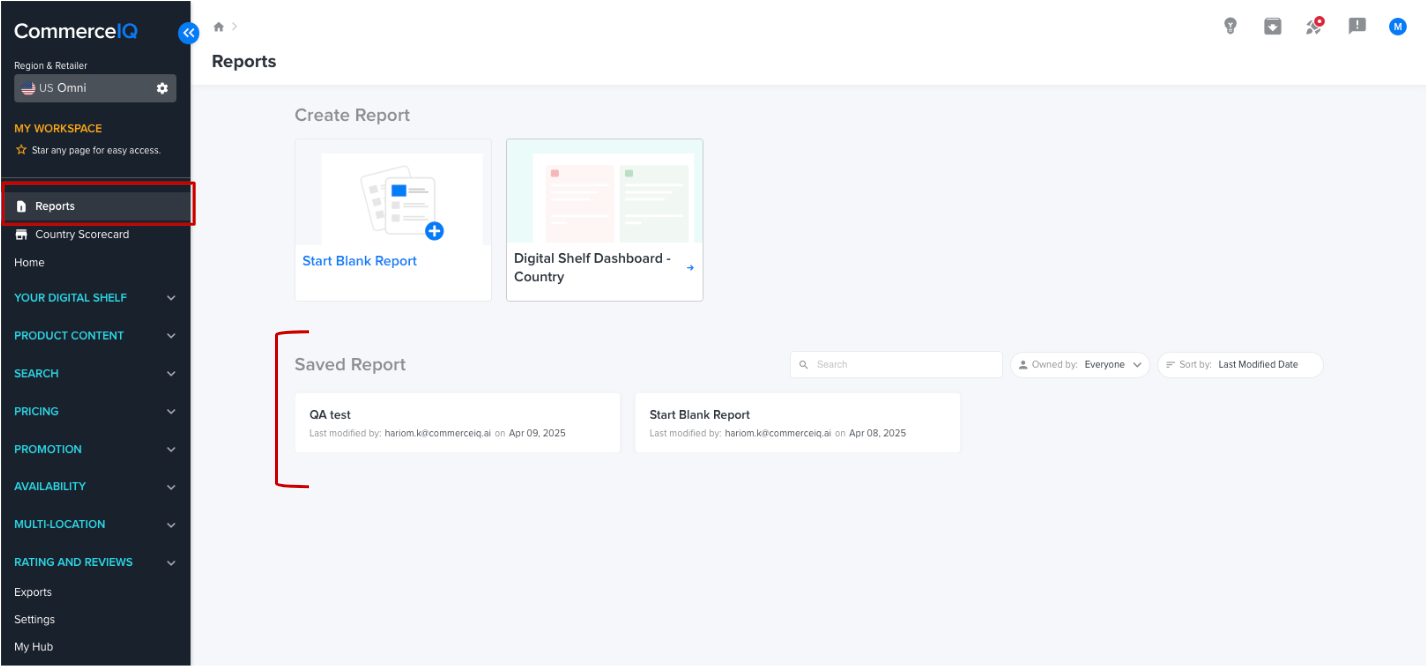
Task: Click the Start Blank Report link
Action: coord(360,261)
